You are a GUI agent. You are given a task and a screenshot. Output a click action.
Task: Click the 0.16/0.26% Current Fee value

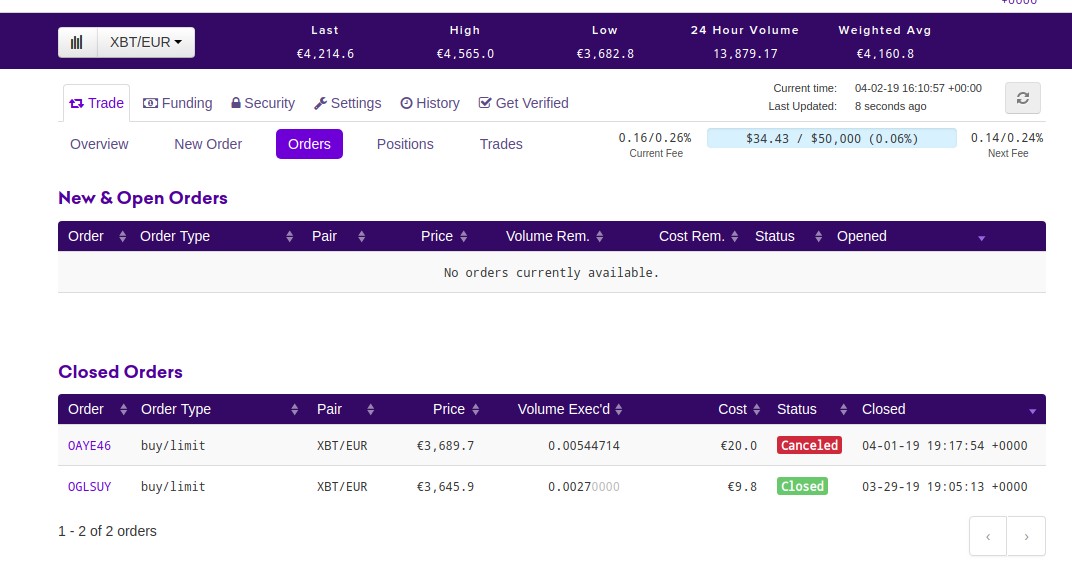coord(655,138)
